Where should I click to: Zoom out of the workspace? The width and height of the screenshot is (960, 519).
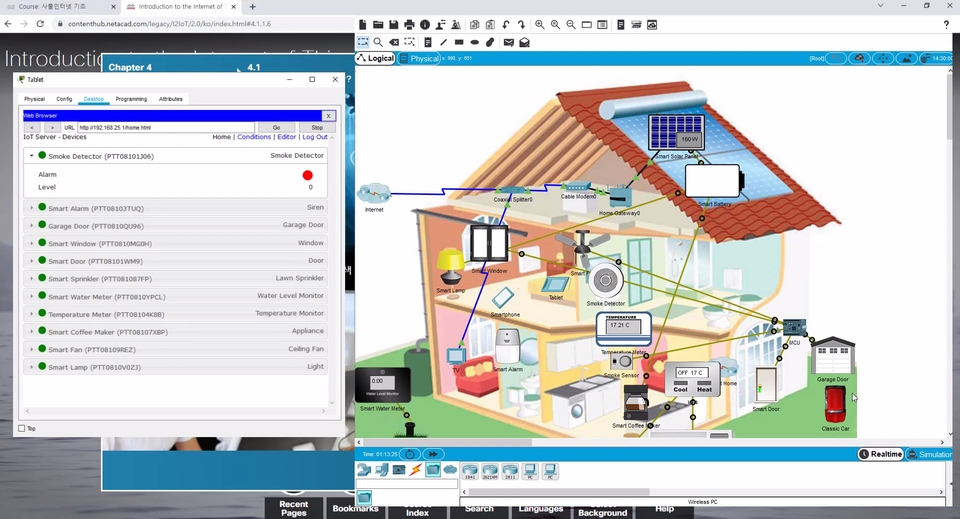point(571,24)
